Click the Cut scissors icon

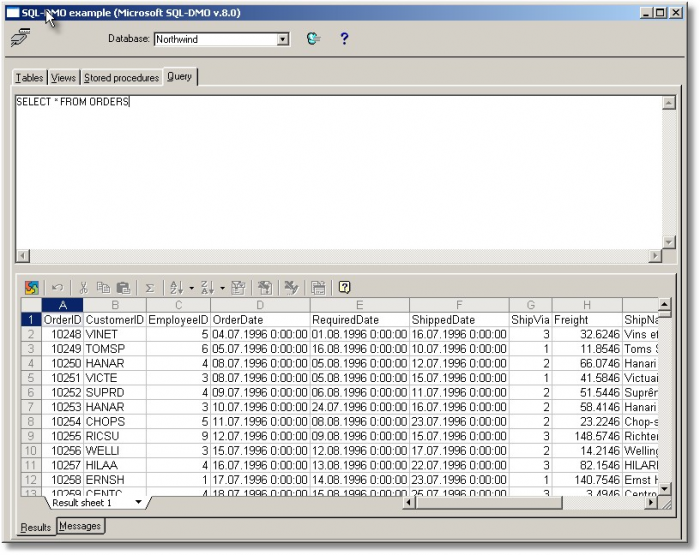click(x=83, y=288)
